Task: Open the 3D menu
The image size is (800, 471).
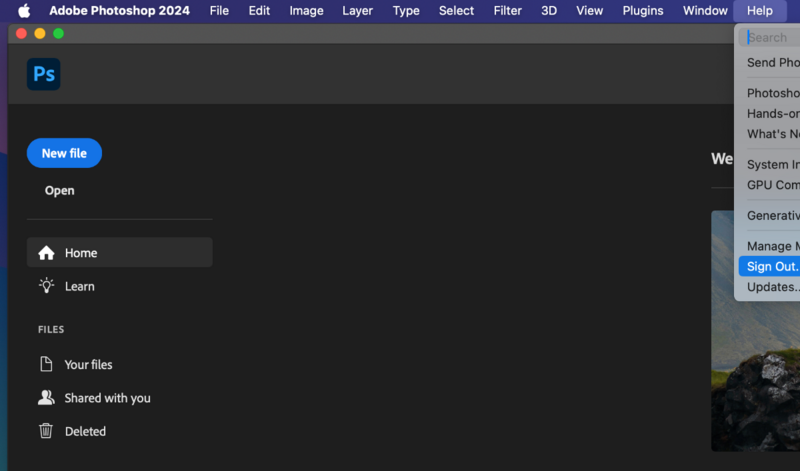Action: tap(549, 11)
